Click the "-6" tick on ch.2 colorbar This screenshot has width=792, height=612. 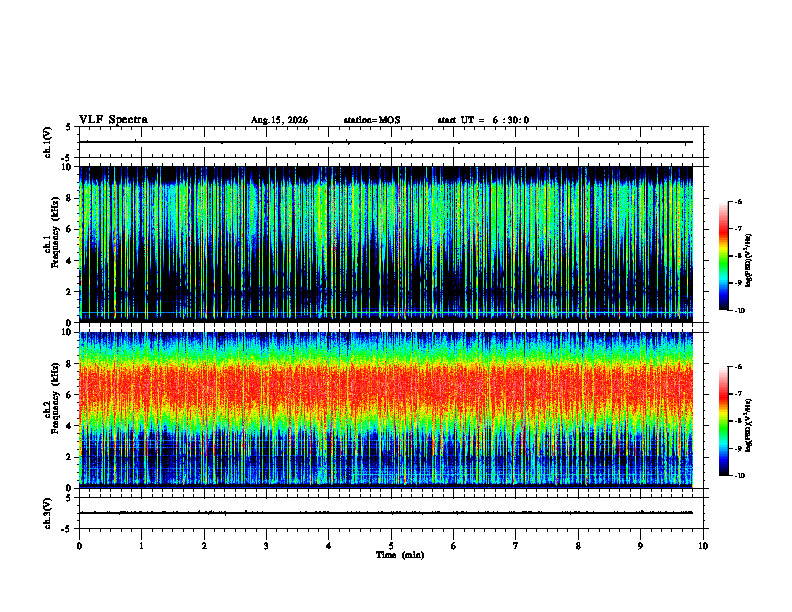[x=738, y=367]
